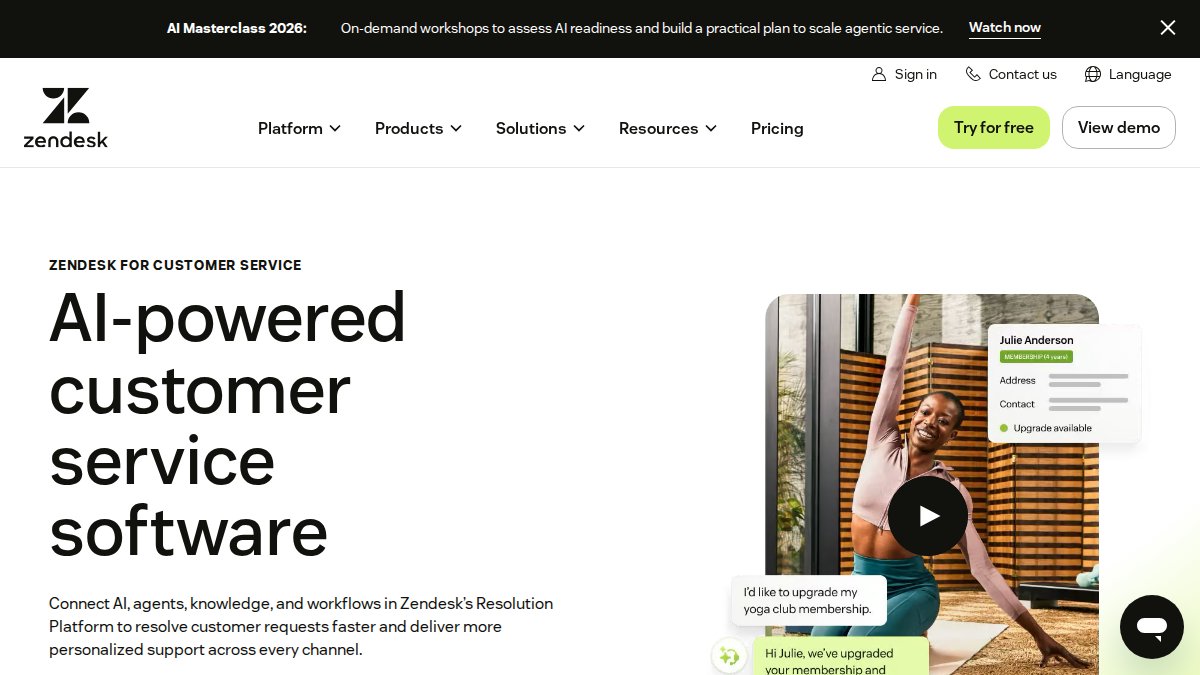
Task: Click the Zendesk logo
Action: (x=66, y=118)
